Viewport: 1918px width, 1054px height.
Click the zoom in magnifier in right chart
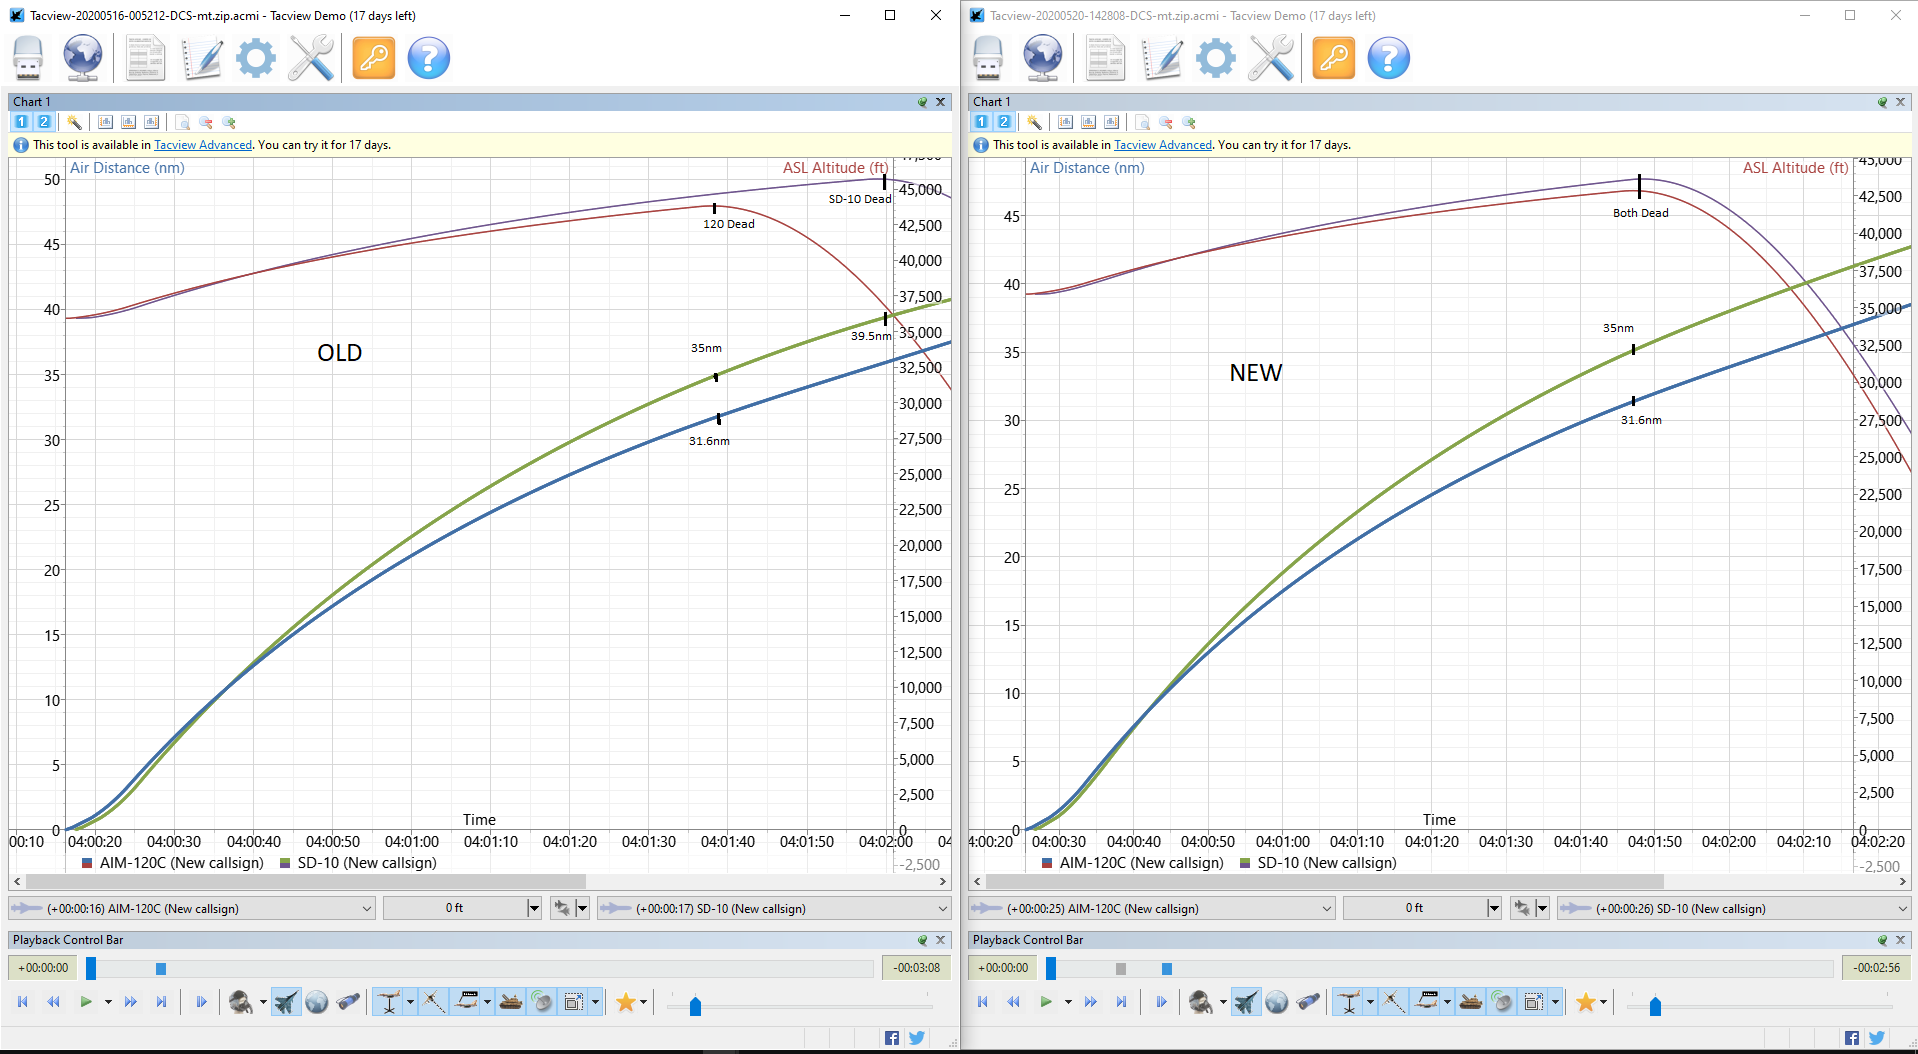[x=1189, y=122]
